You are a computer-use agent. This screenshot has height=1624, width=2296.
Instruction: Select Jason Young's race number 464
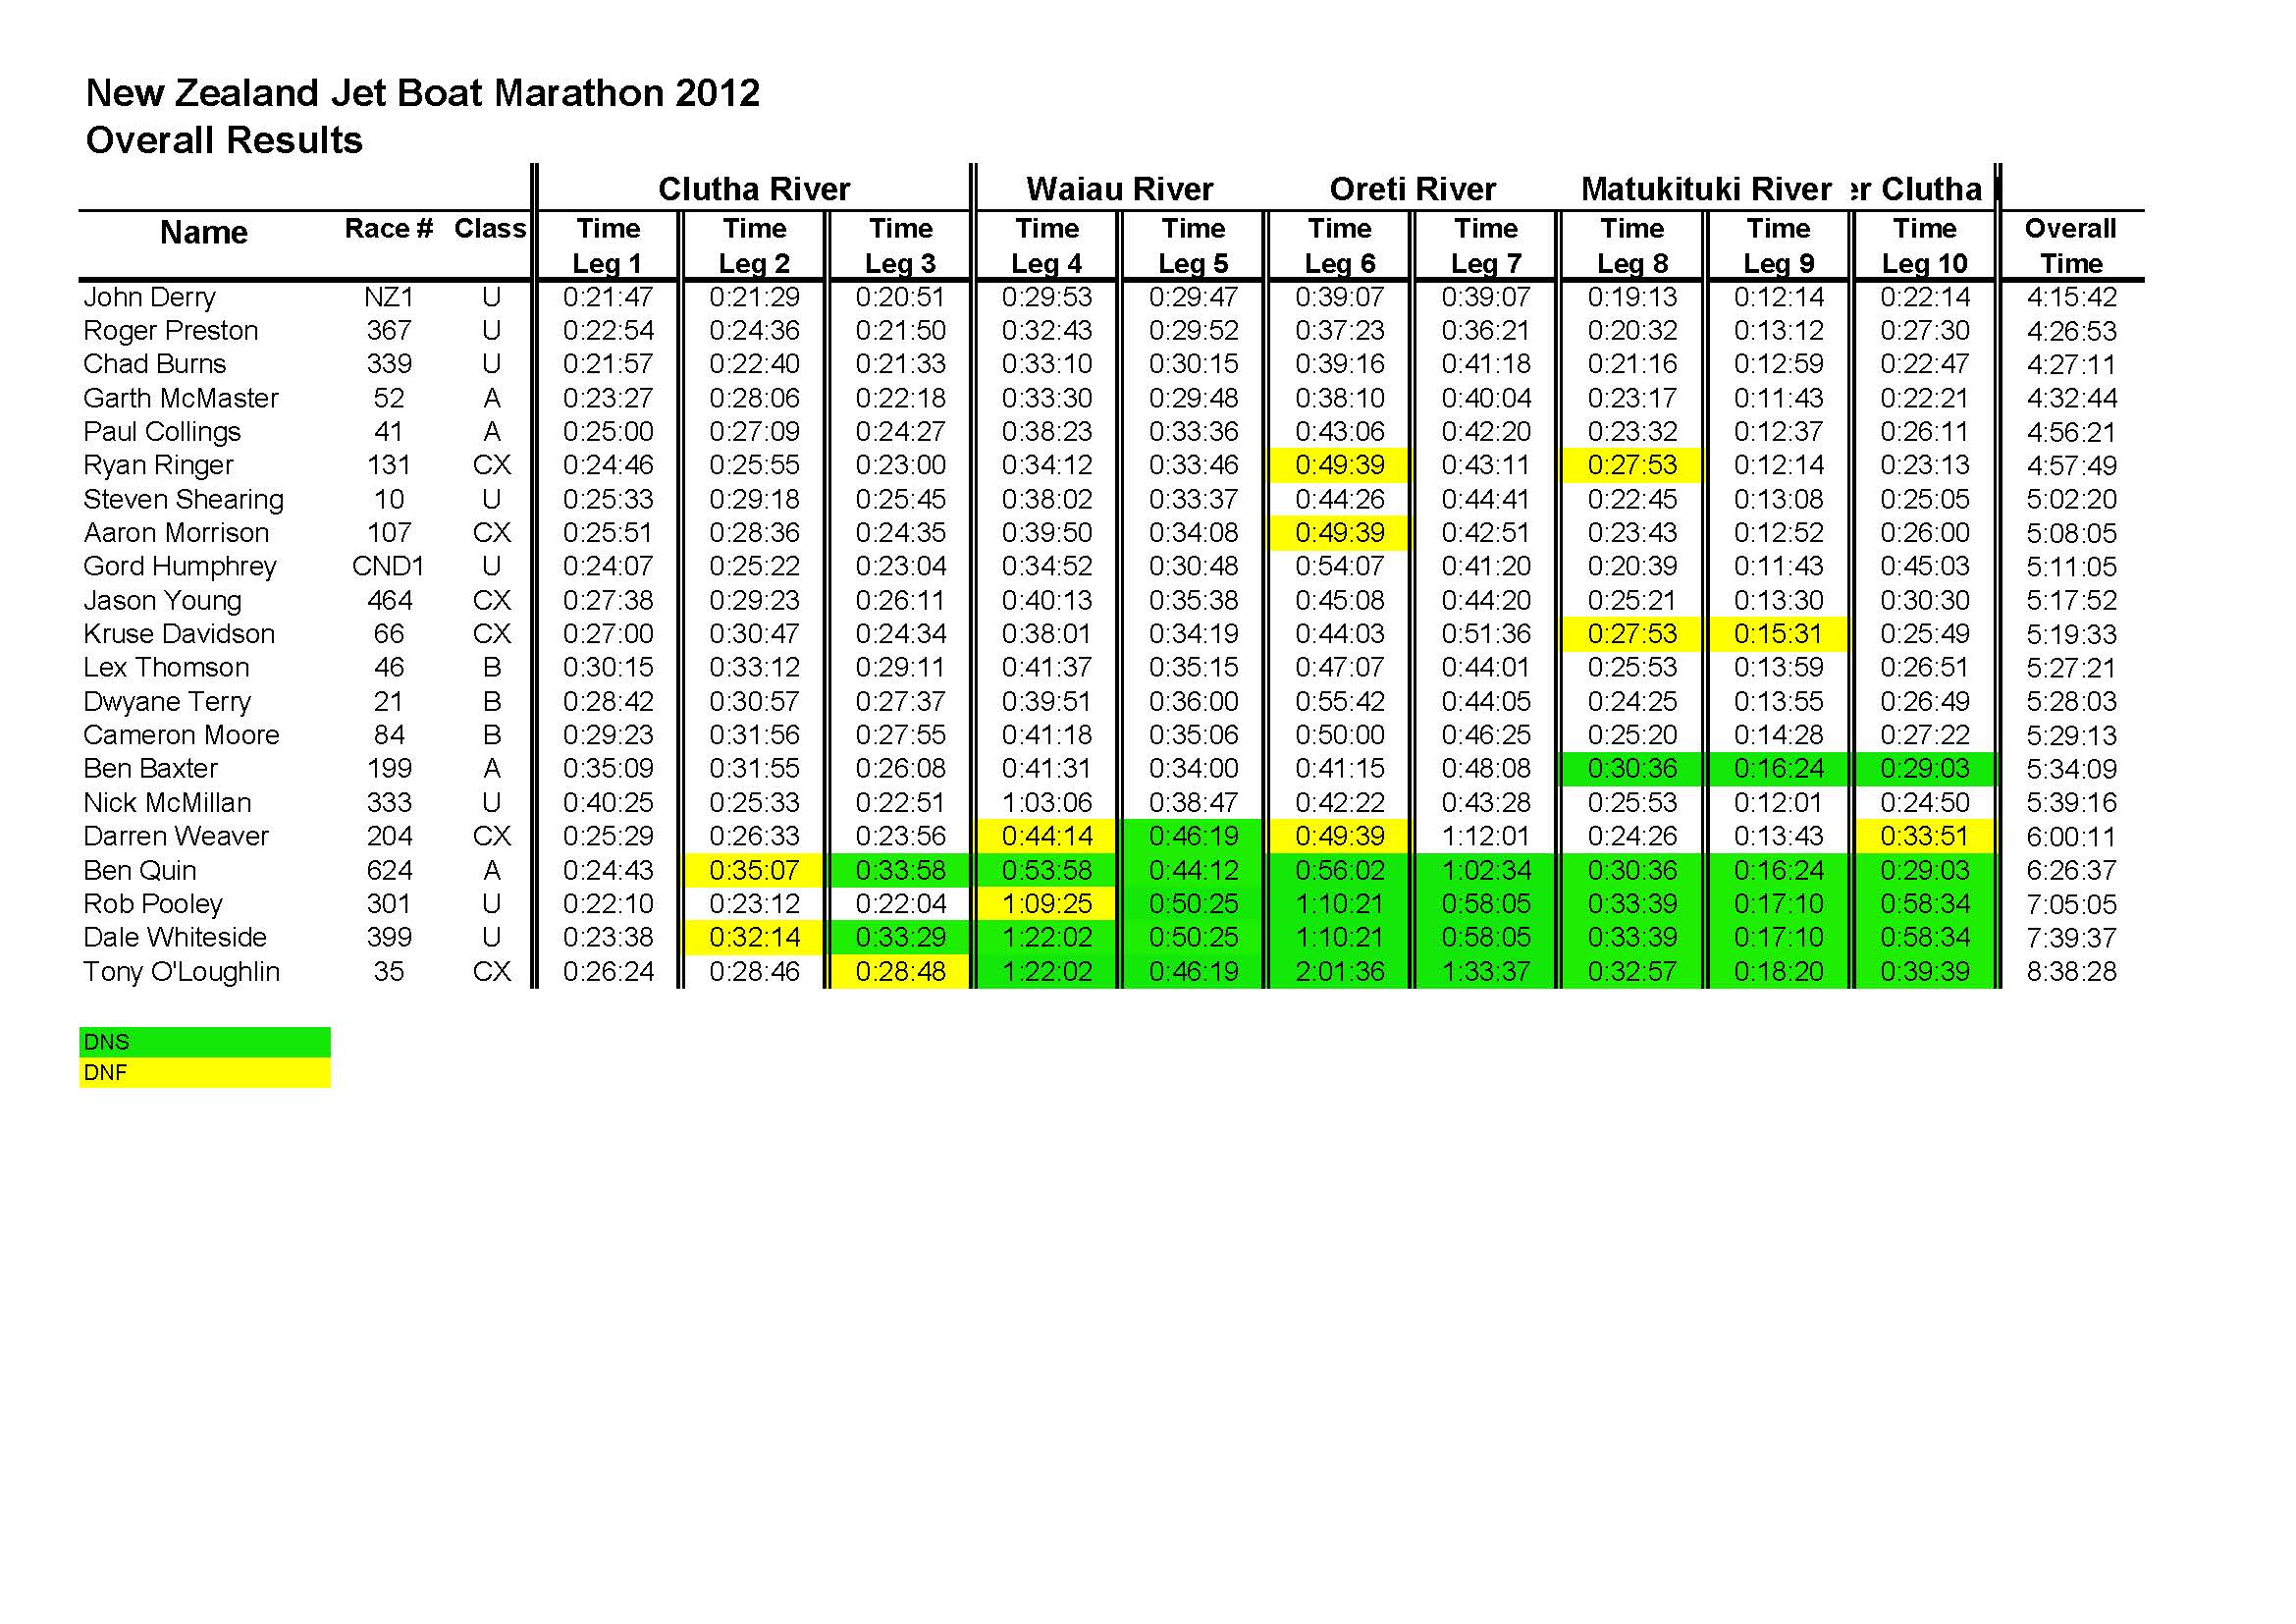(388, 600)
